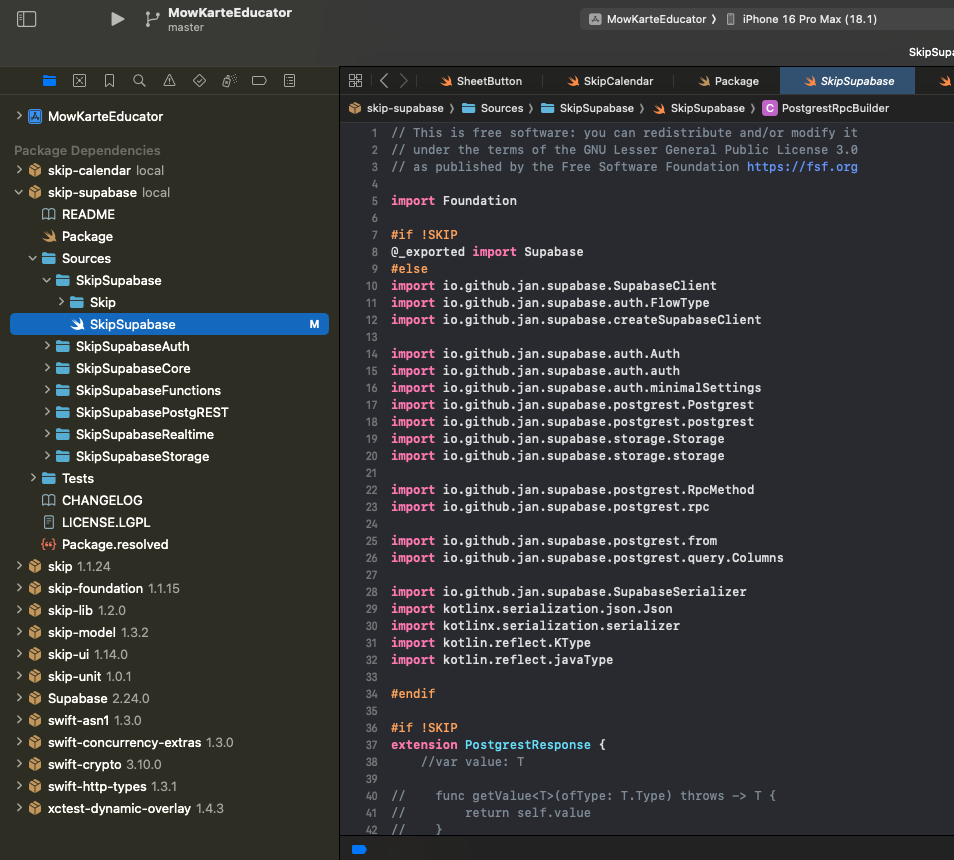Go forward in editor history

[403, 80]
